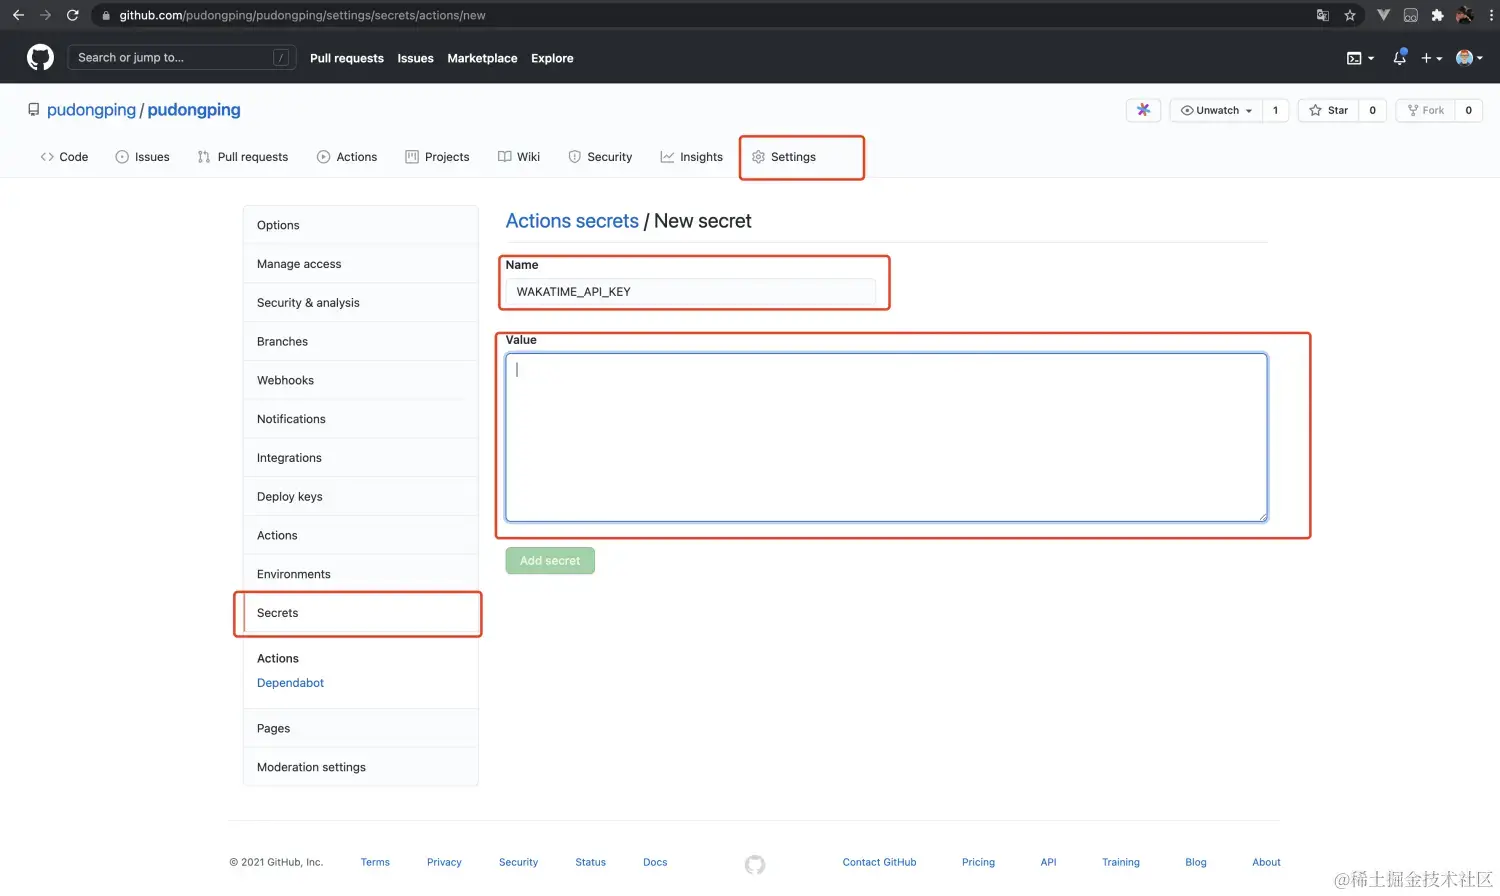
Task: Switch to repository Security tab
Action: pyautogui.click(x=600, y=157)
